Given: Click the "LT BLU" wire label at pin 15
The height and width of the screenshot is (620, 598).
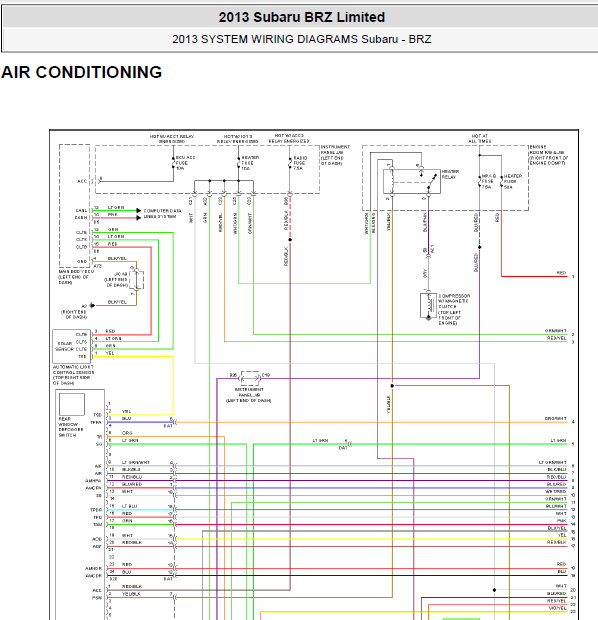Looking at the screenshot, I should 129,506.
